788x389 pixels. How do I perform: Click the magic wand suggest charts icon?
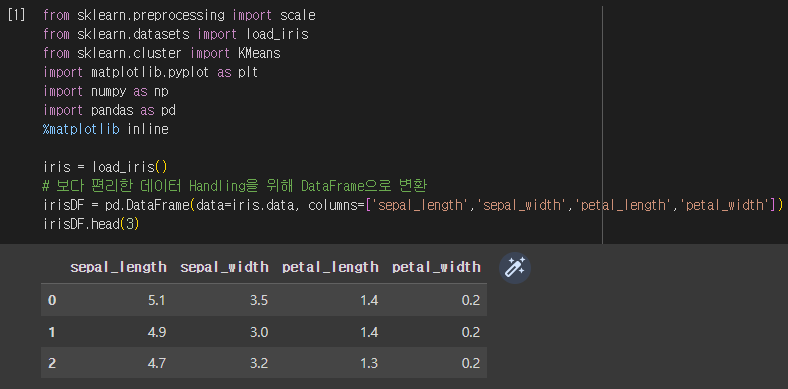point(515,268)
